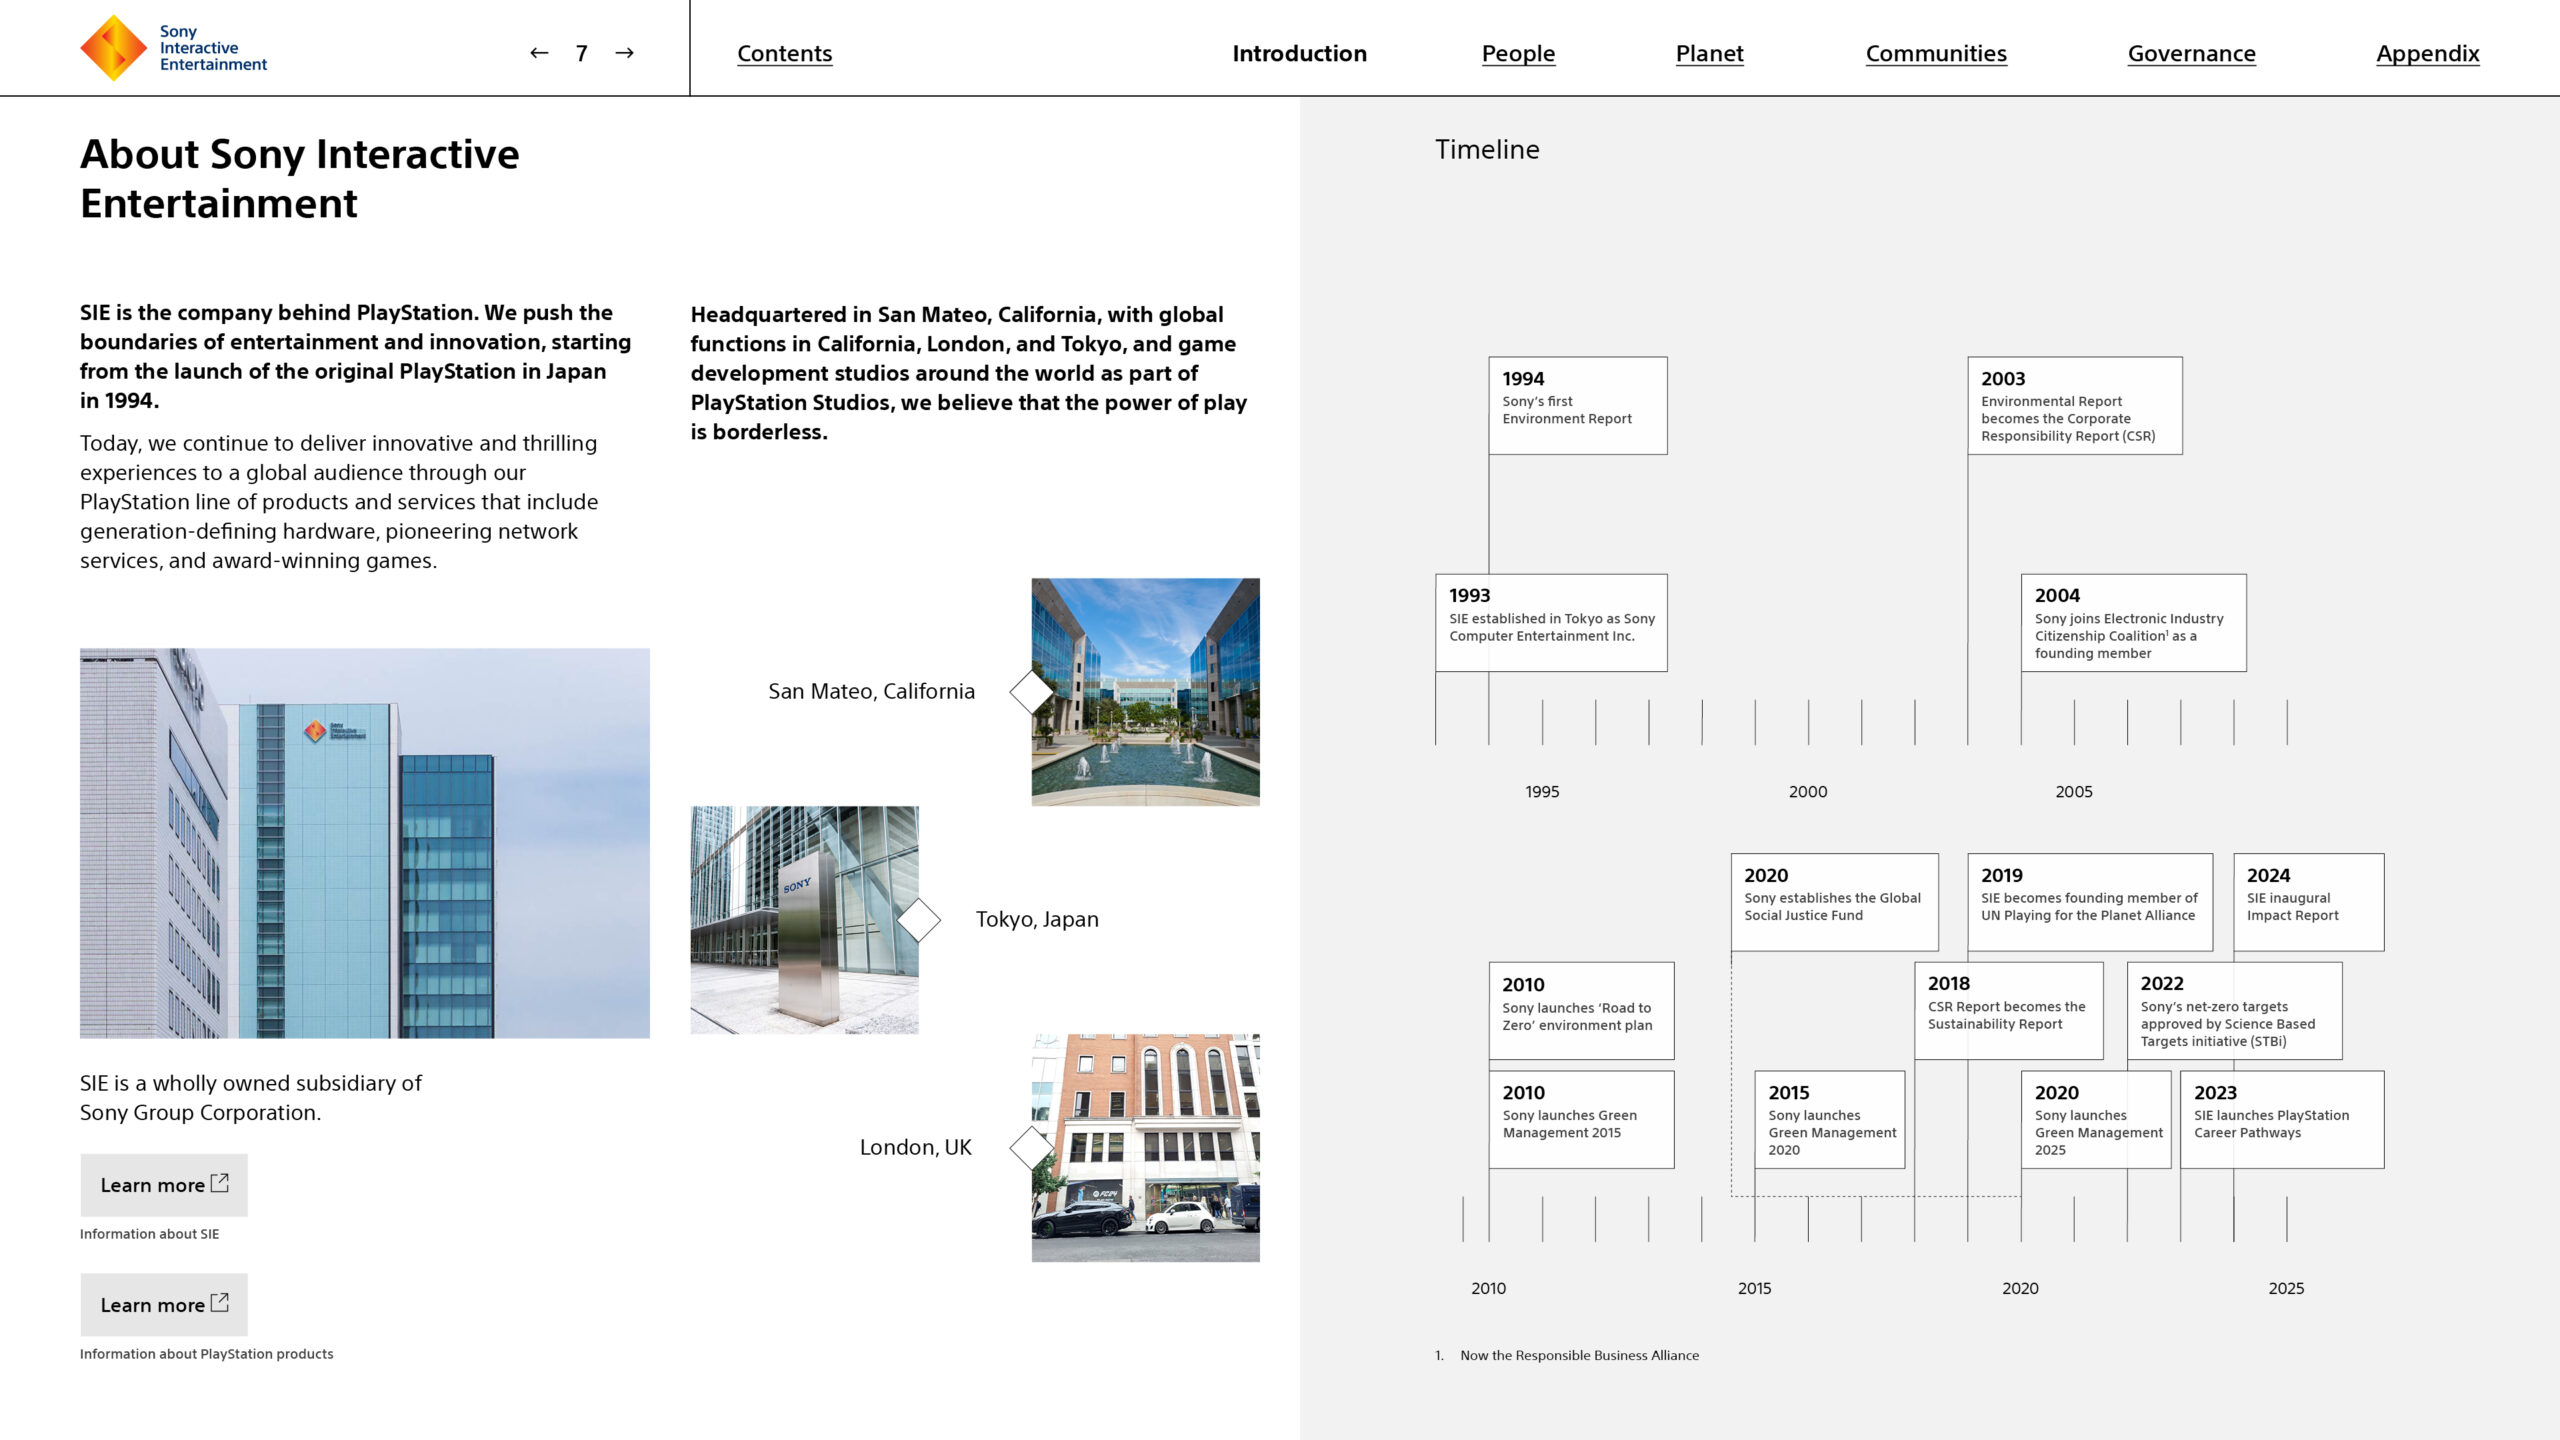This screenshot has width=2560, height=1440.
Task: Go to previous page with left arrow
Action: pyautogui.click(x=539, y=53)
